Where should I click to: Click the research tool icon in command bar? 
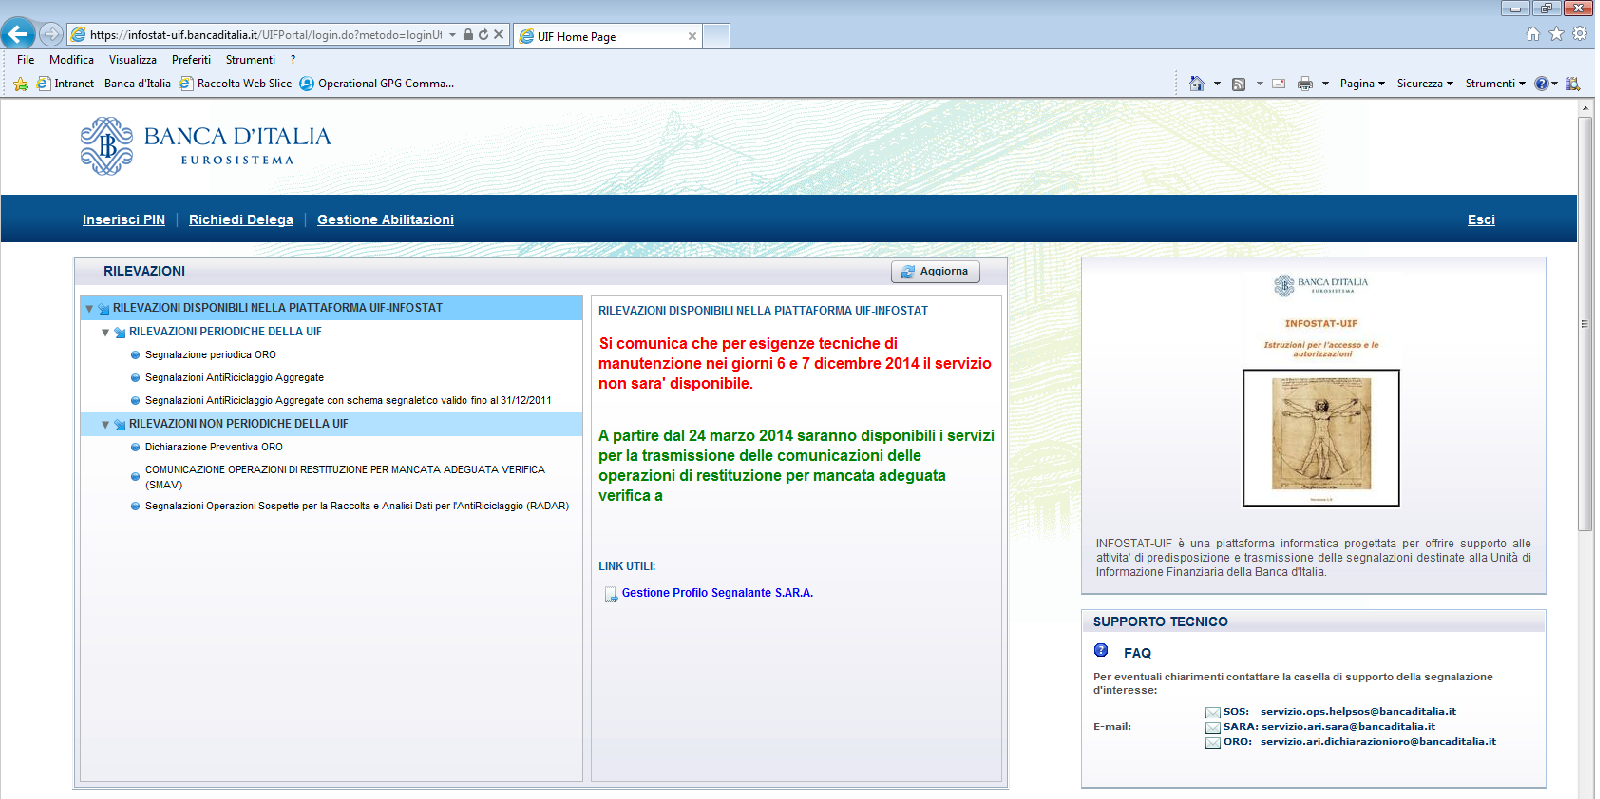click(x=1573, y=84)
